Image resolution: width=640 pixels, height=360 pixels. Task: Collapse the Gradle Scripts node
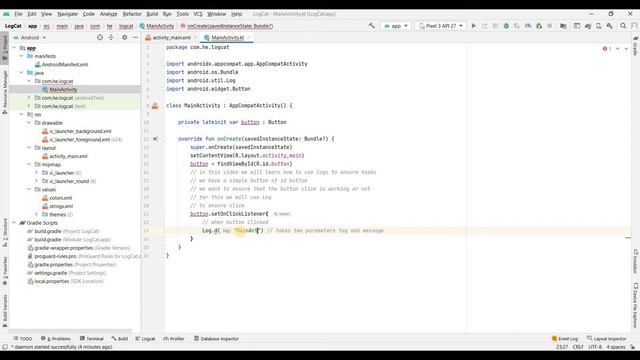pos(14,223)
